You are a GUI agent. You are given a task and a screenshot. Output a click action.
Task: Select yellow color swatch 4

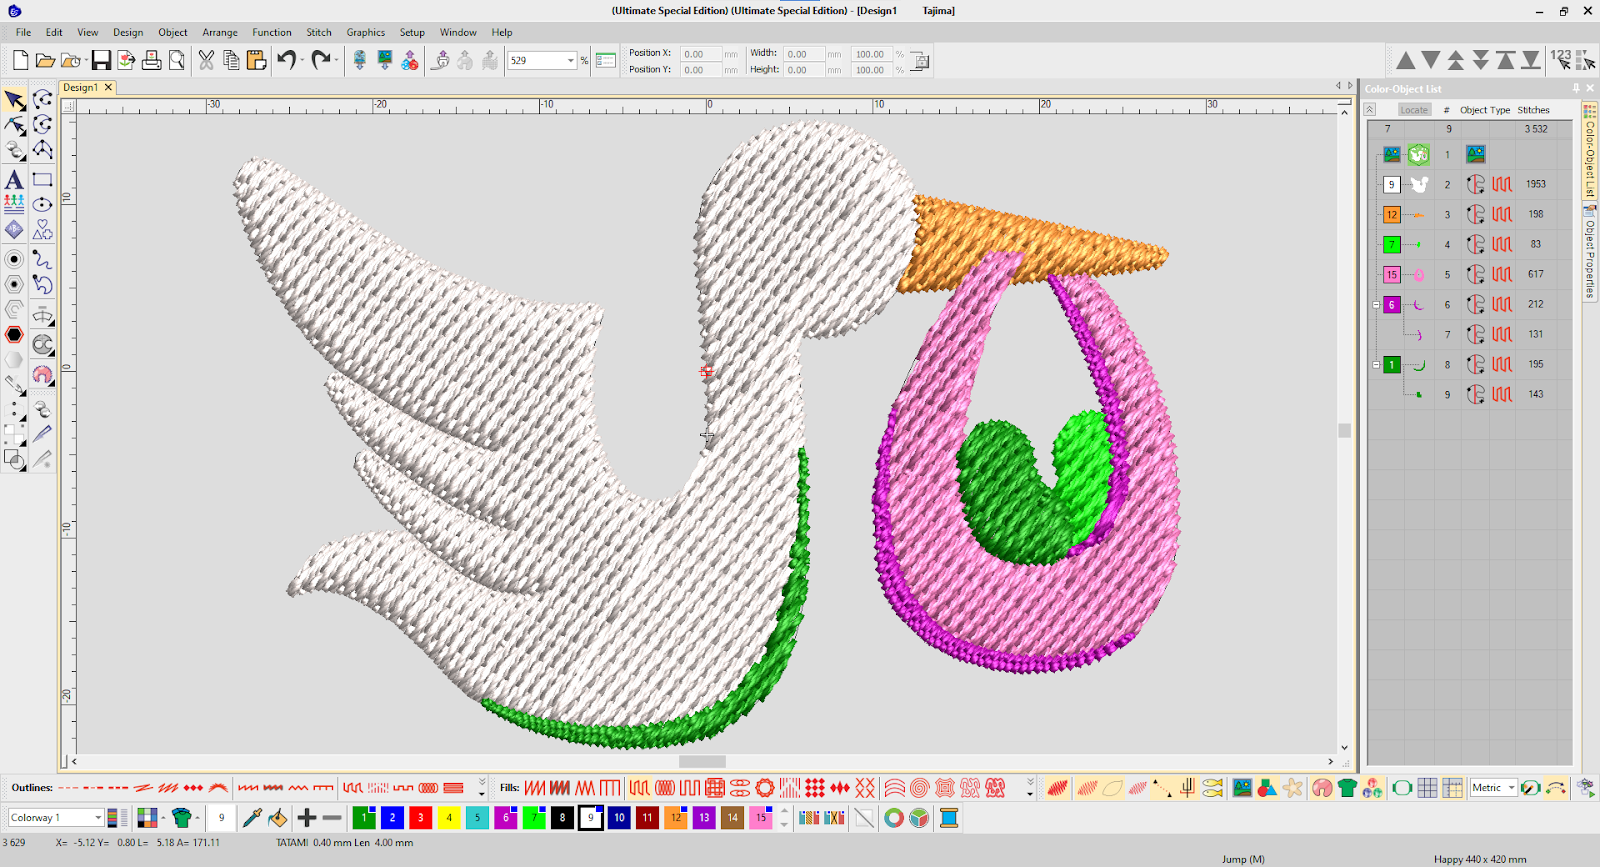coord(449,818)
